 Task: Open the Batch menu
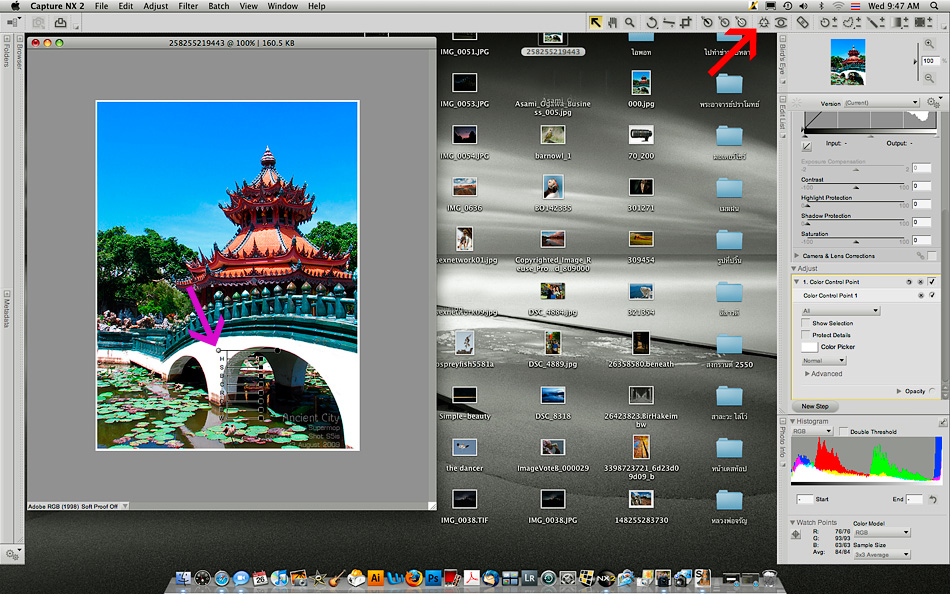coord(218,6)
